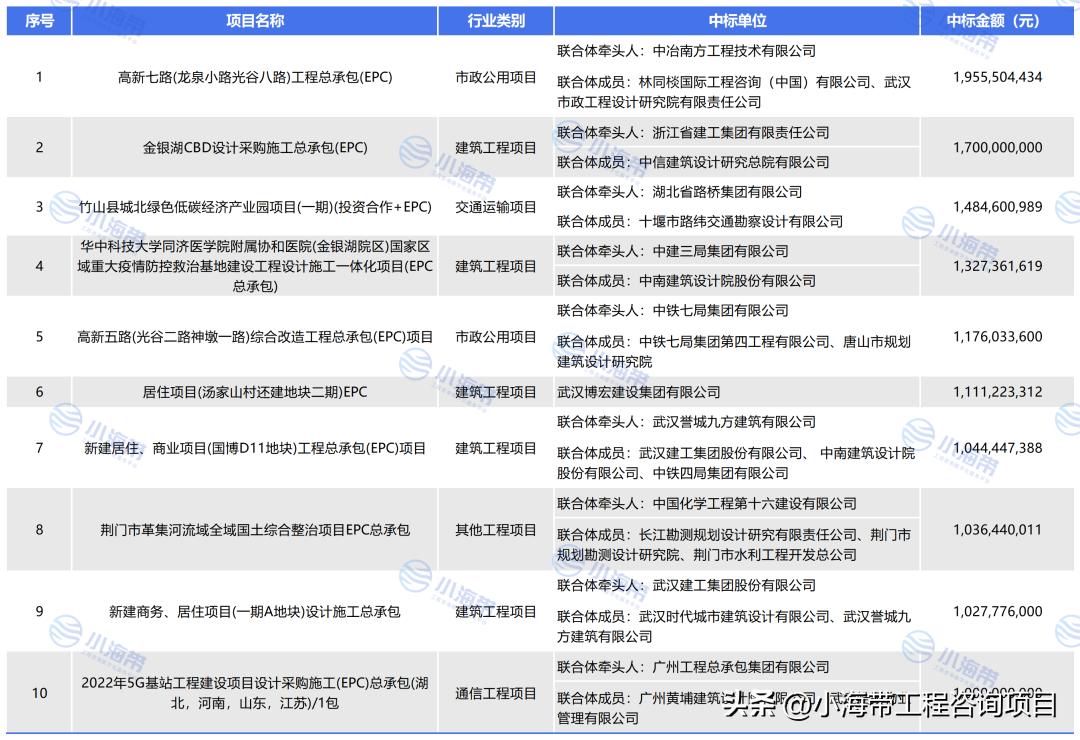1080x740 pixels.
Task: Click the 金银湖CBD 设计采购施工总承包 project name
Action: [x=254, y=147]
